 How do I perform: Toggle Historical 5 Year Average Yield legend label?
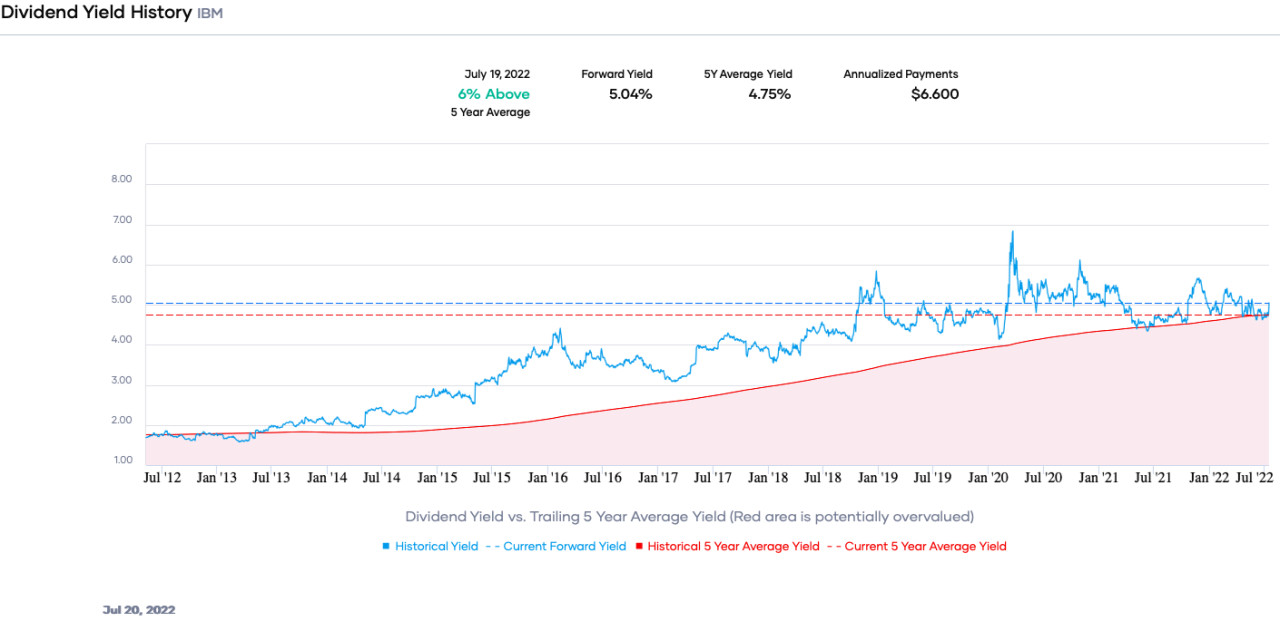point(733,547)
